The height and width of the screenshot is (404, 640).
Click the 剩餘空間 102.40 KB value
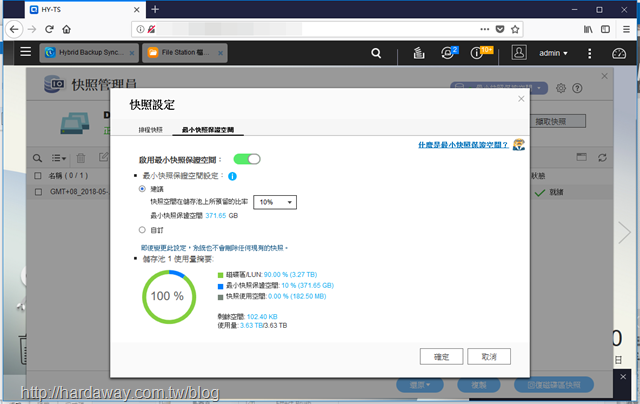(262, 317)
